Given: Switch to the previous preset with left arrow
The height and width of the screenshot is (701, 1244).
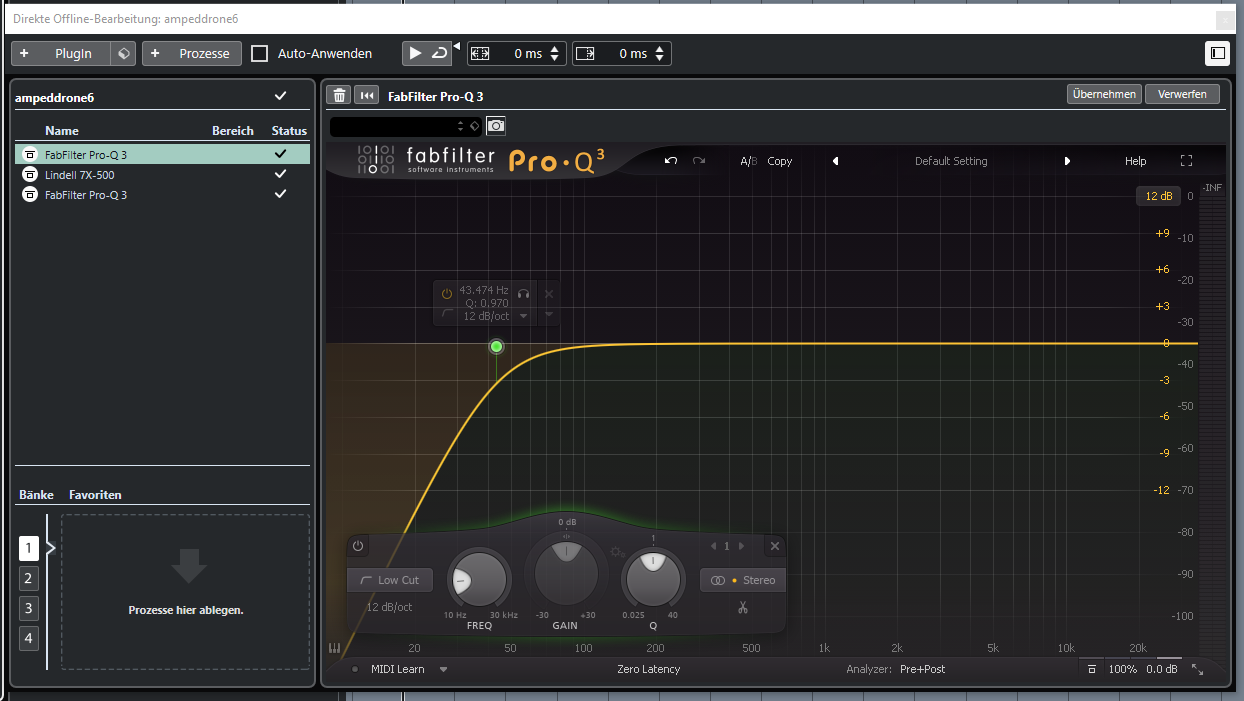Looking at the screenshot, I should [x=835, y=161].
